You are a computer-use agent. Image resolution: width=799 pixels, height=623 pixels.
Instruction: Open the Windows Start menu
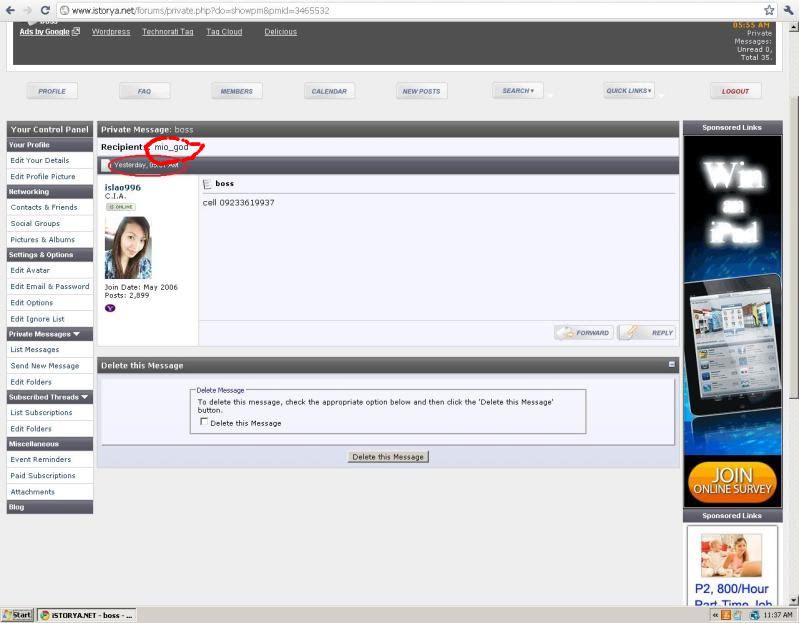[18, 615]
